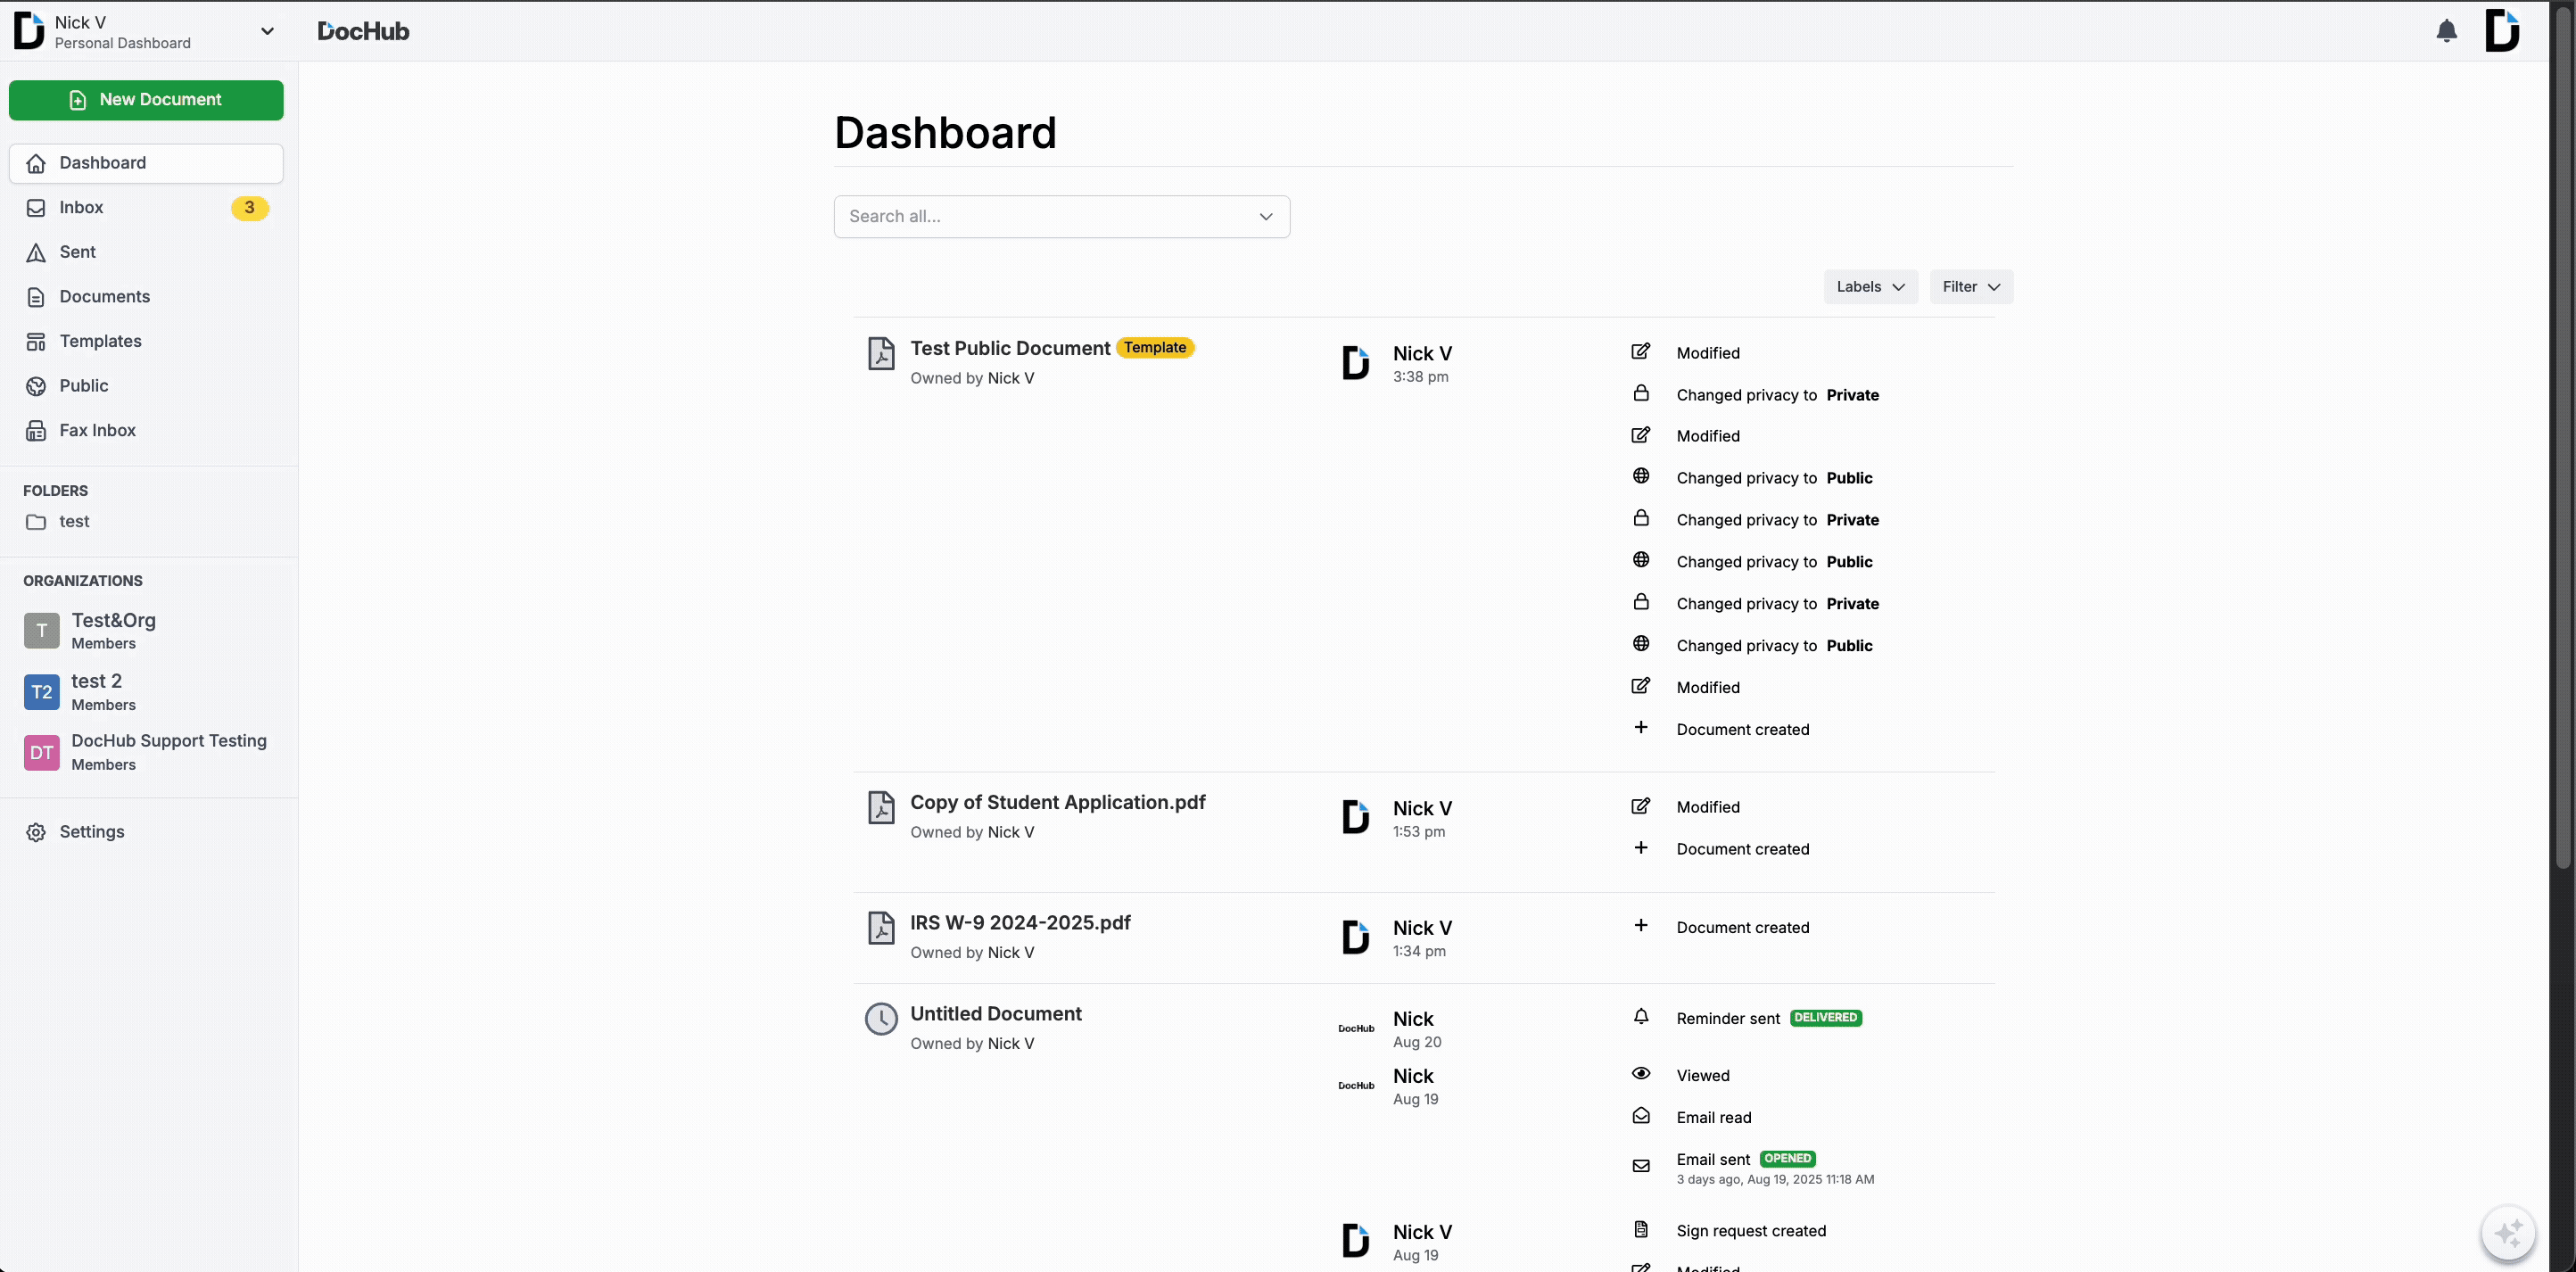This screenshot has height=1272, width=2576.
Task: Open Copy of Student Application.pdf
Action: point(1057,803)
